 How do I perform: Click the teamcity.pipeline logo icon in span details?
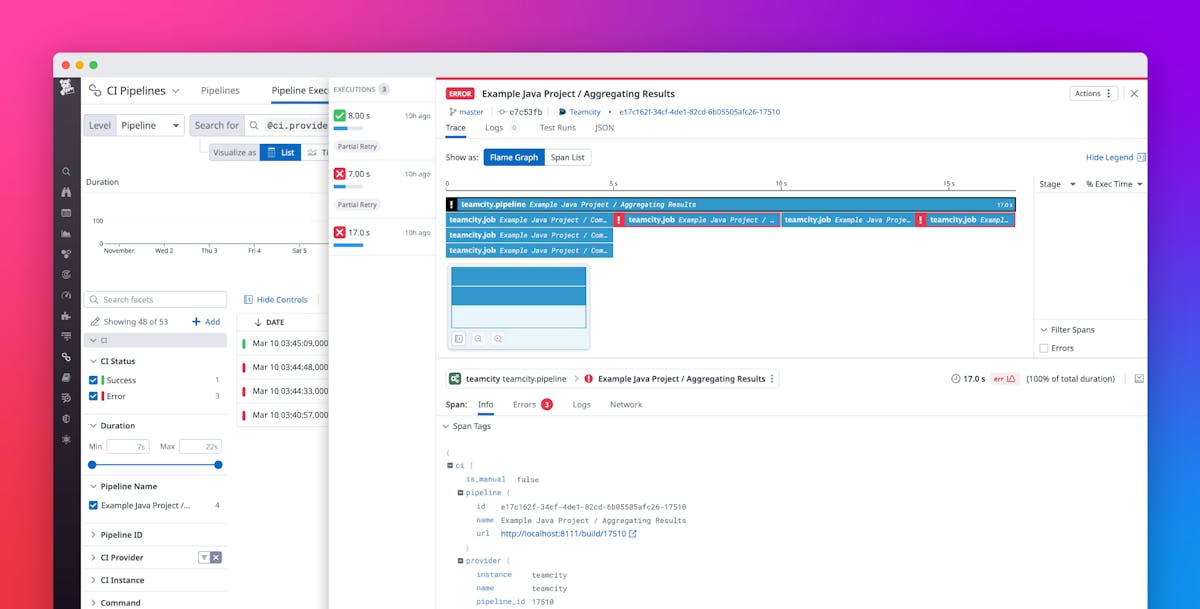(452, 378)
